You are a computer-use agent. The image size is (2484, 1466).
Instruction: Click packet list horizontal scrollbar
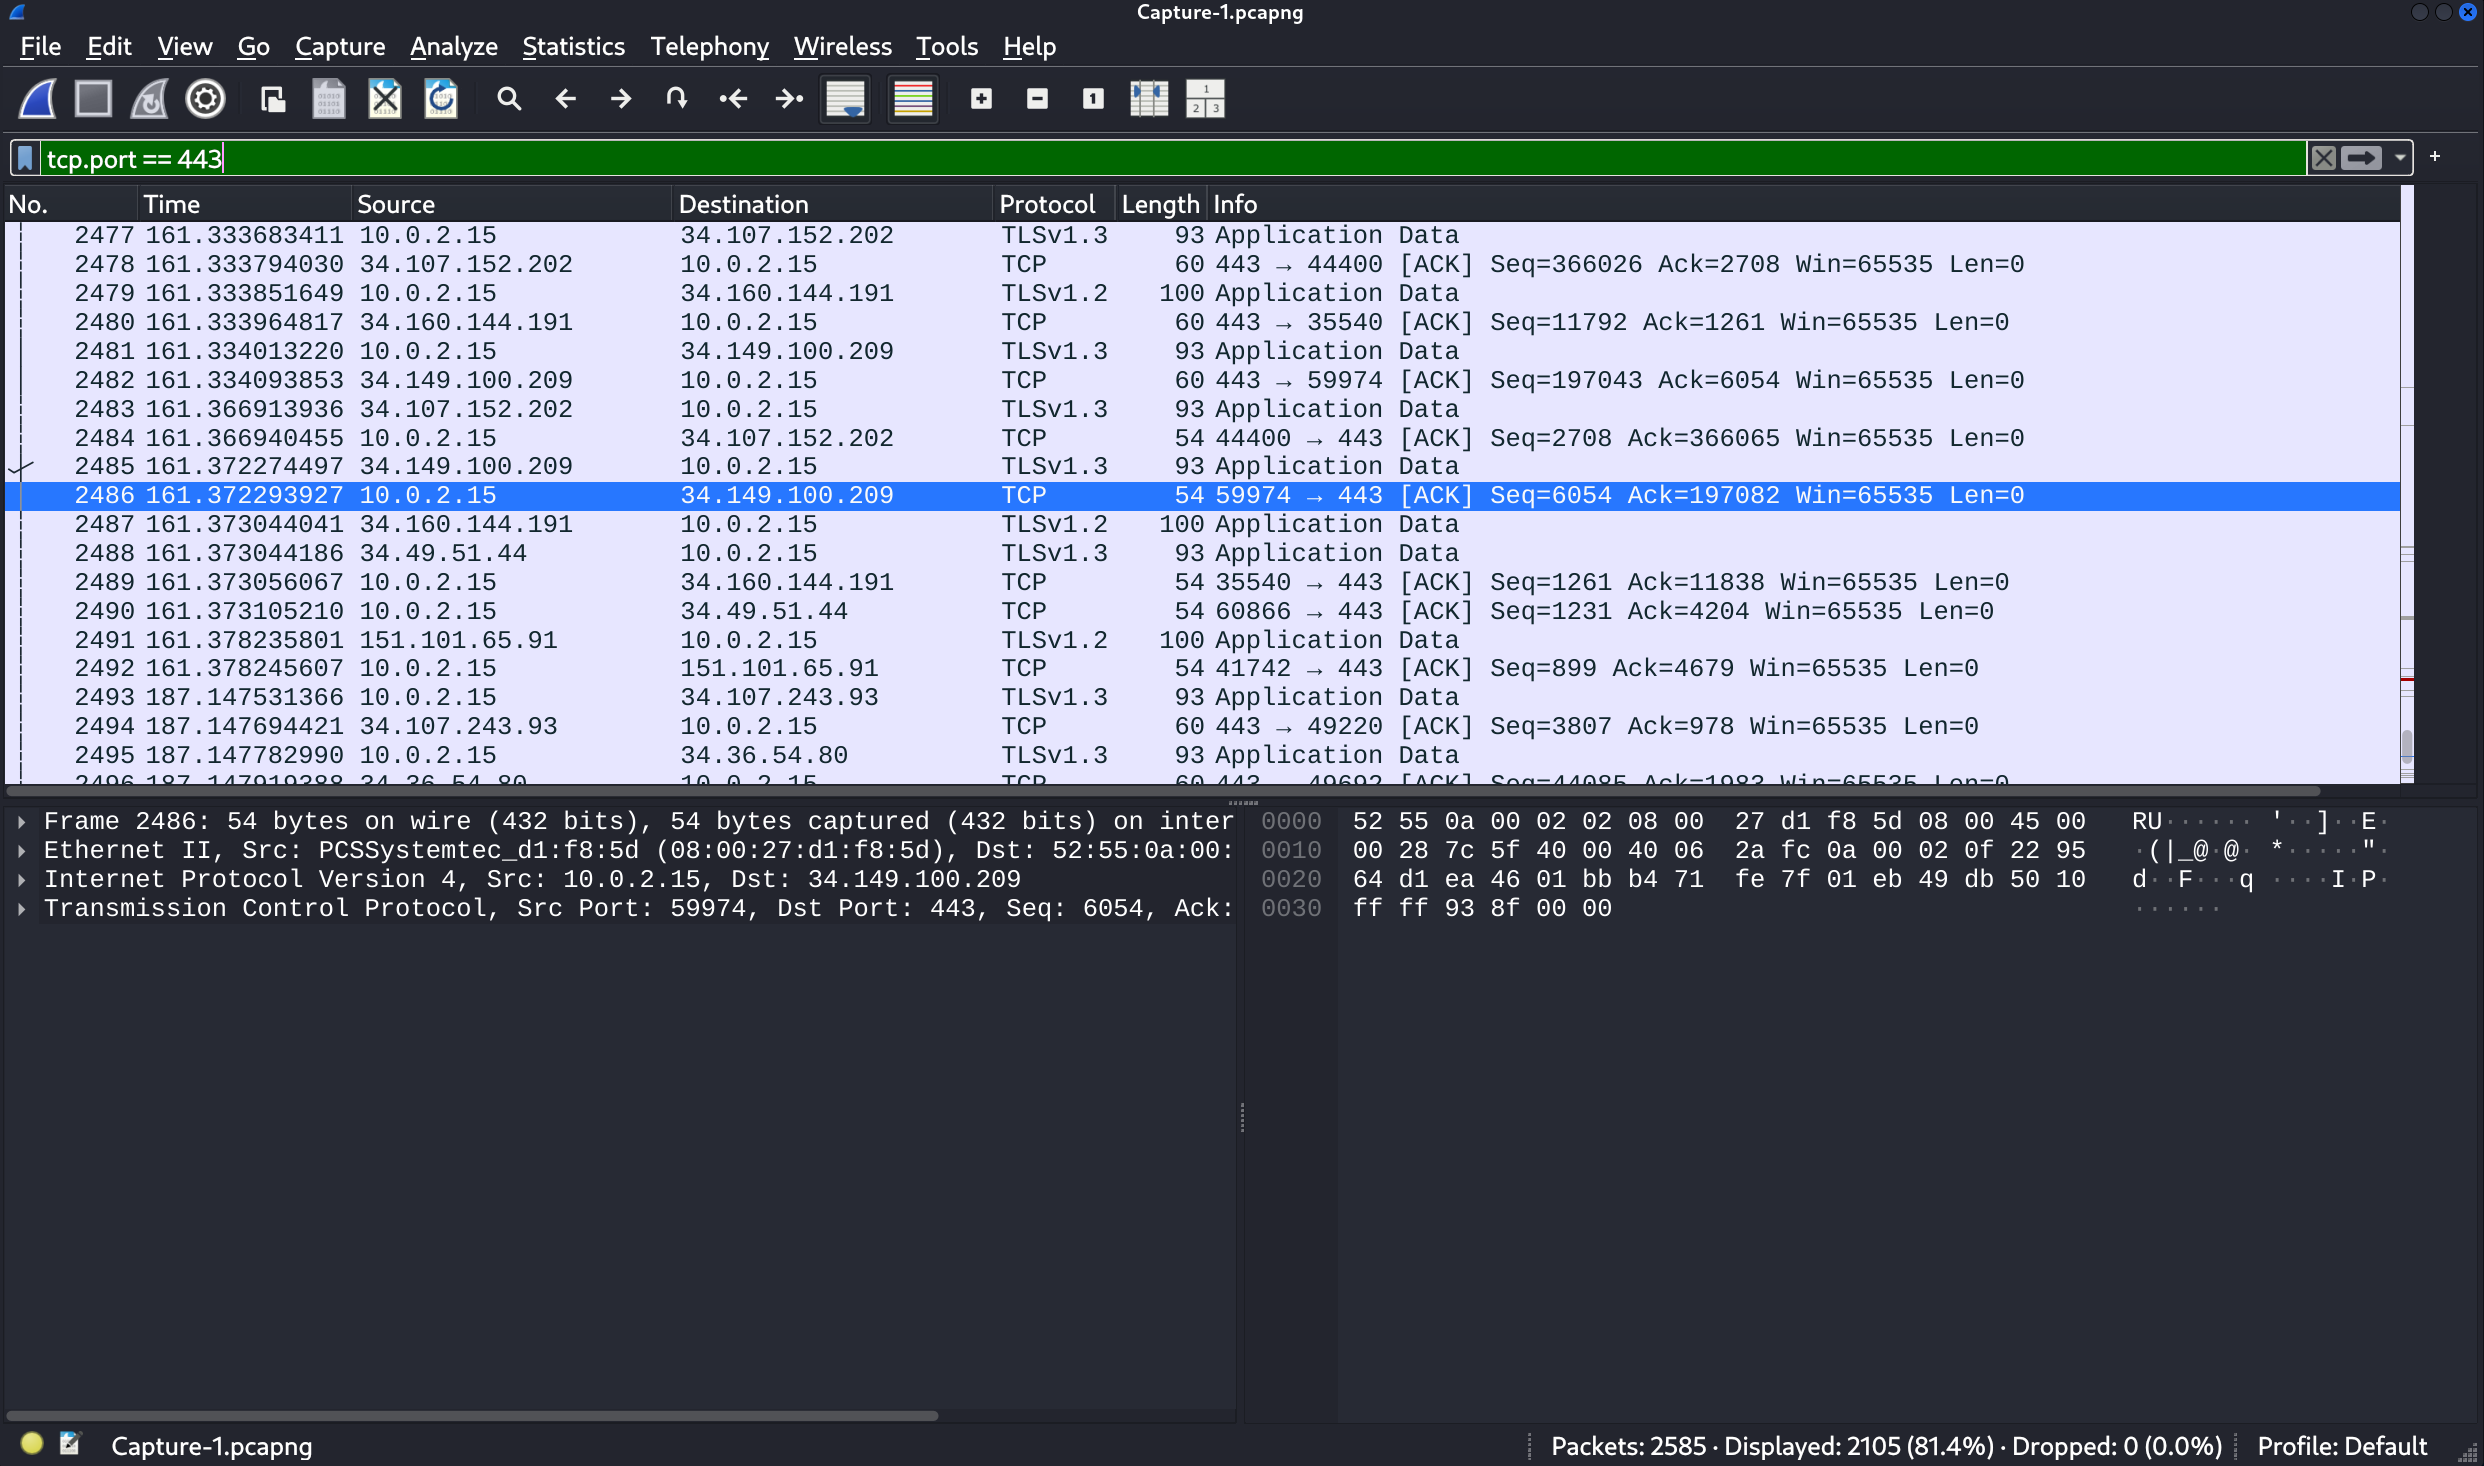pyautogui.click(x=1163, y=791)
